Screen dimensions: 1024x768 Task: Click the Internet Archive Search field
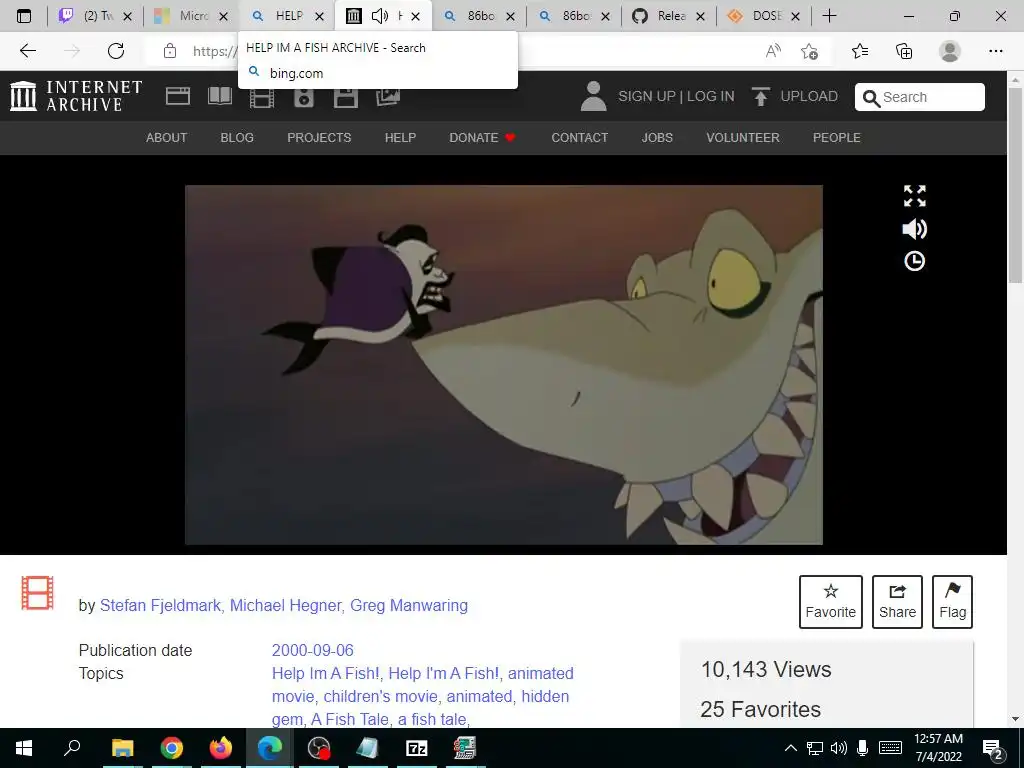click(x=920, y=97)
